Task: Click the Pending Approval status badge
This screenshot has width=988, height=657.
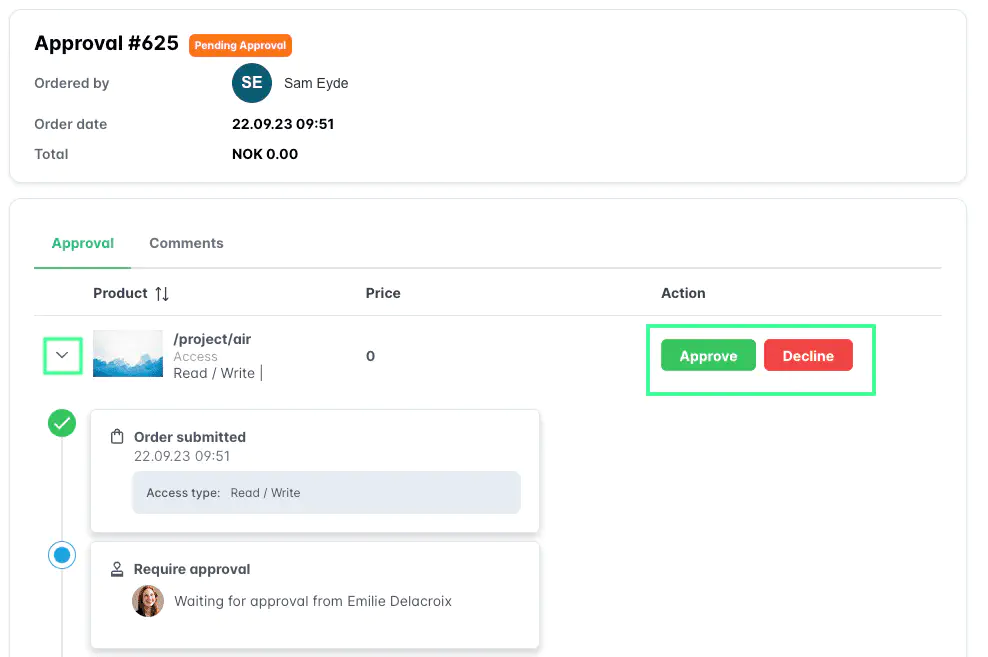Action: [x=240, y=45]
